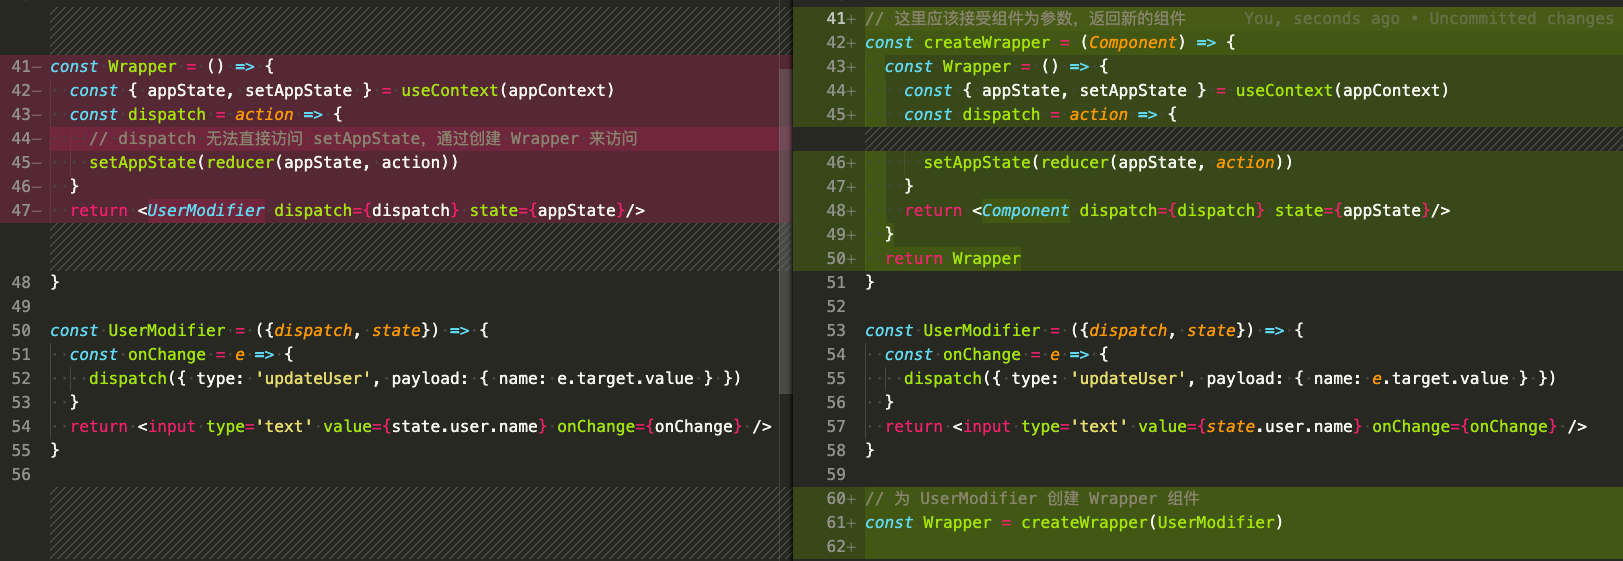Screen dimensions: 1623x561
Task: Click line number 53 in right pane gutter
Action: tap(836, 331)
